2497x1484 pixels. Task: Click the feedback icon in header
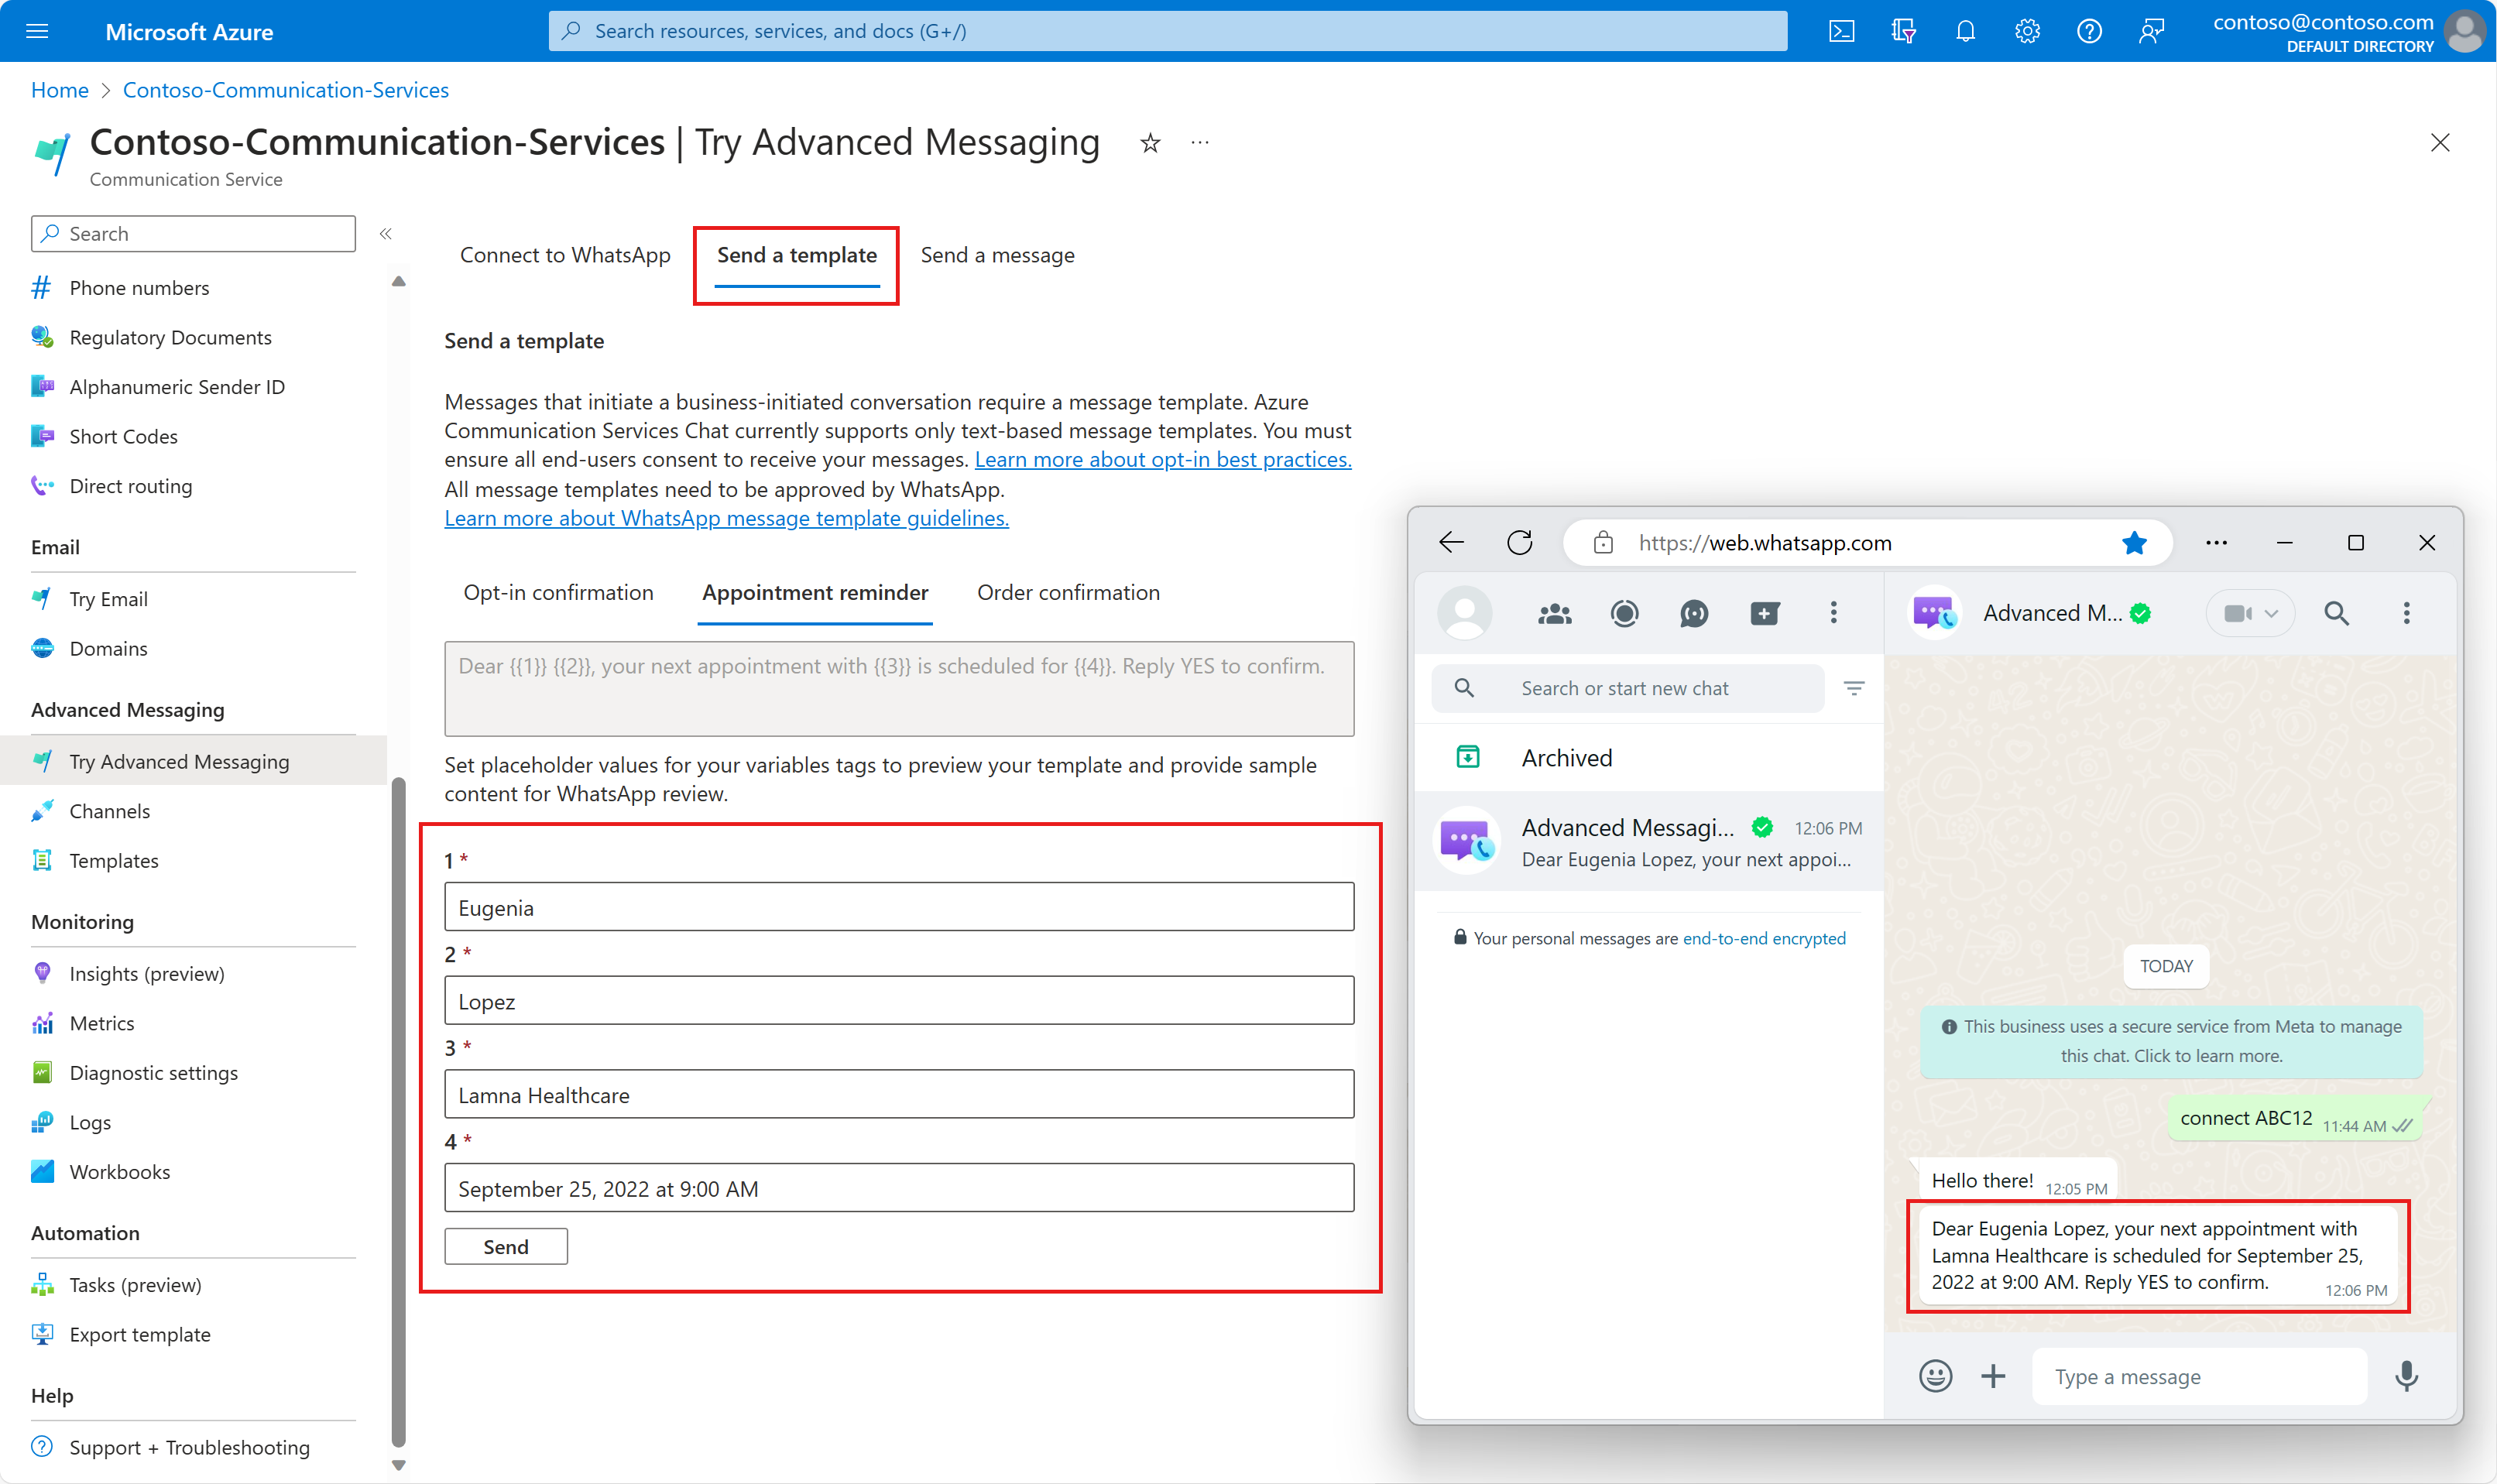point(2151,31)
